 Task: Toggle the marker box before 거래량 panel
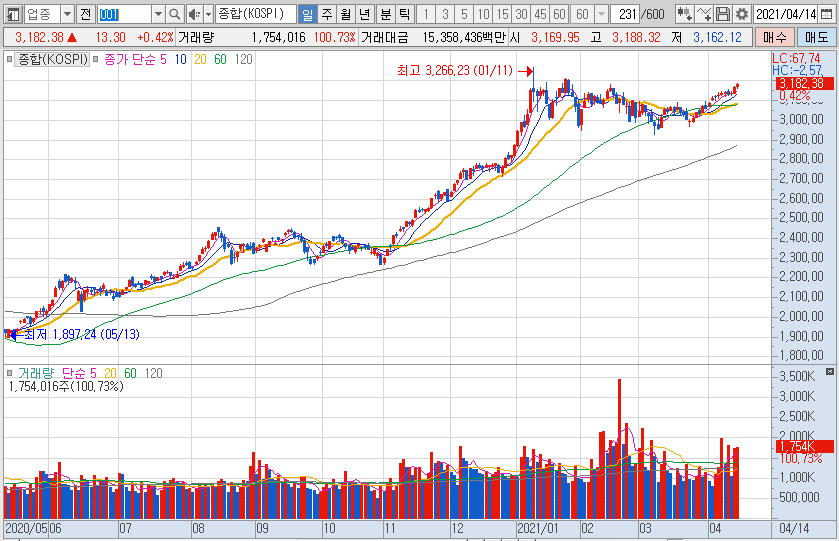click(x=9, y=373)
